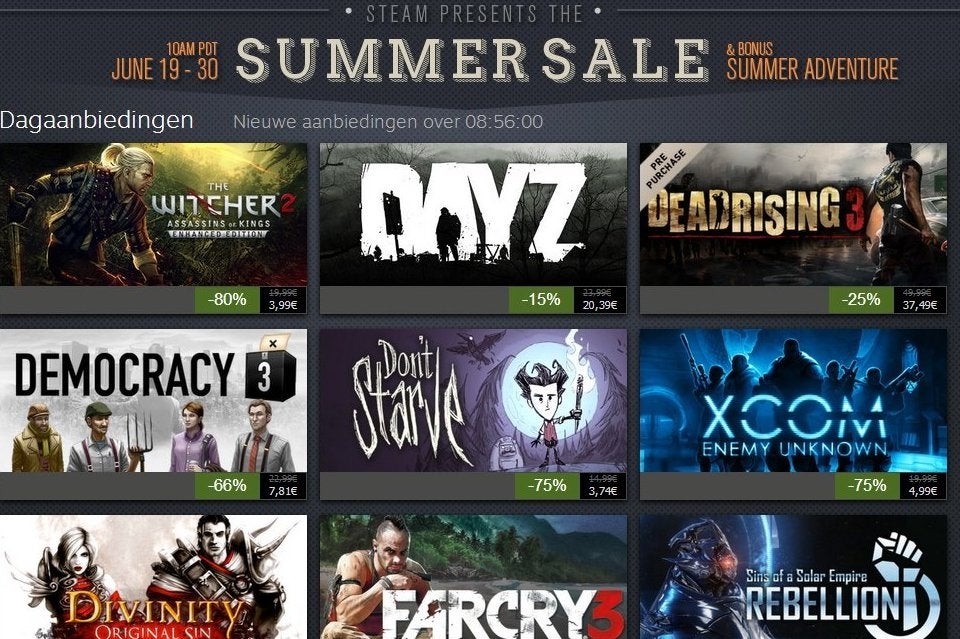This screenshot has width=960, height=639.
Task: Open the Far Cry 3 banner
Action: (473, 577)
